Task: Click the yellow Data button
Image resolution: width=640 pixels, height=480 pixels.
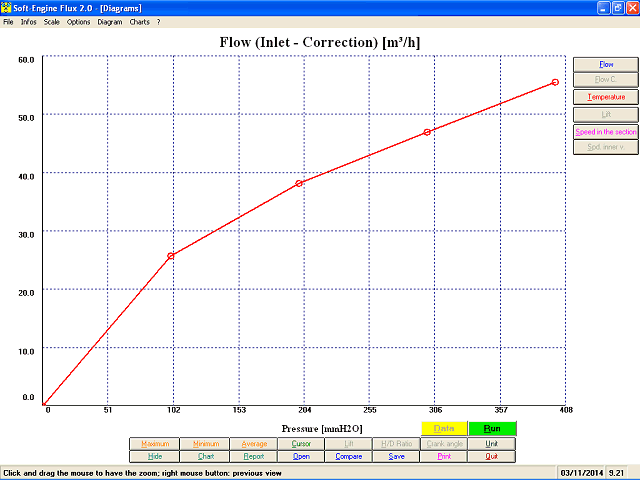Action: coord(444,429)
